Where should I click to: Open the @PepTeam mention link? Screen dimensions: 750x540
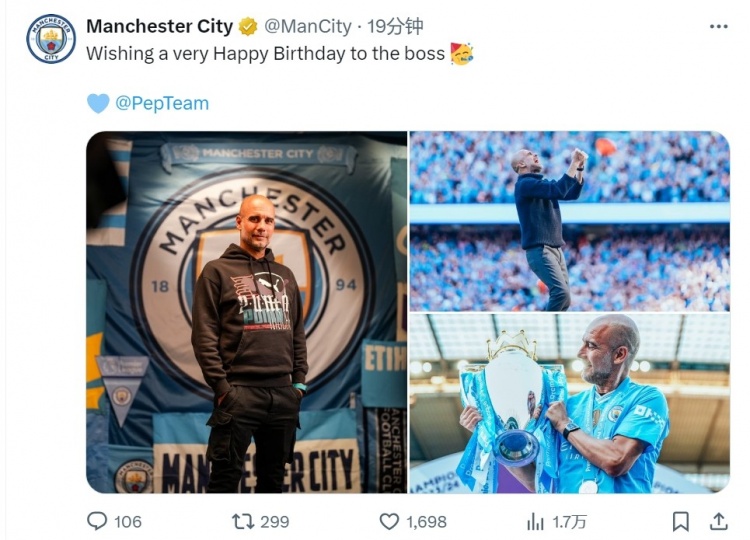(162, 103)
